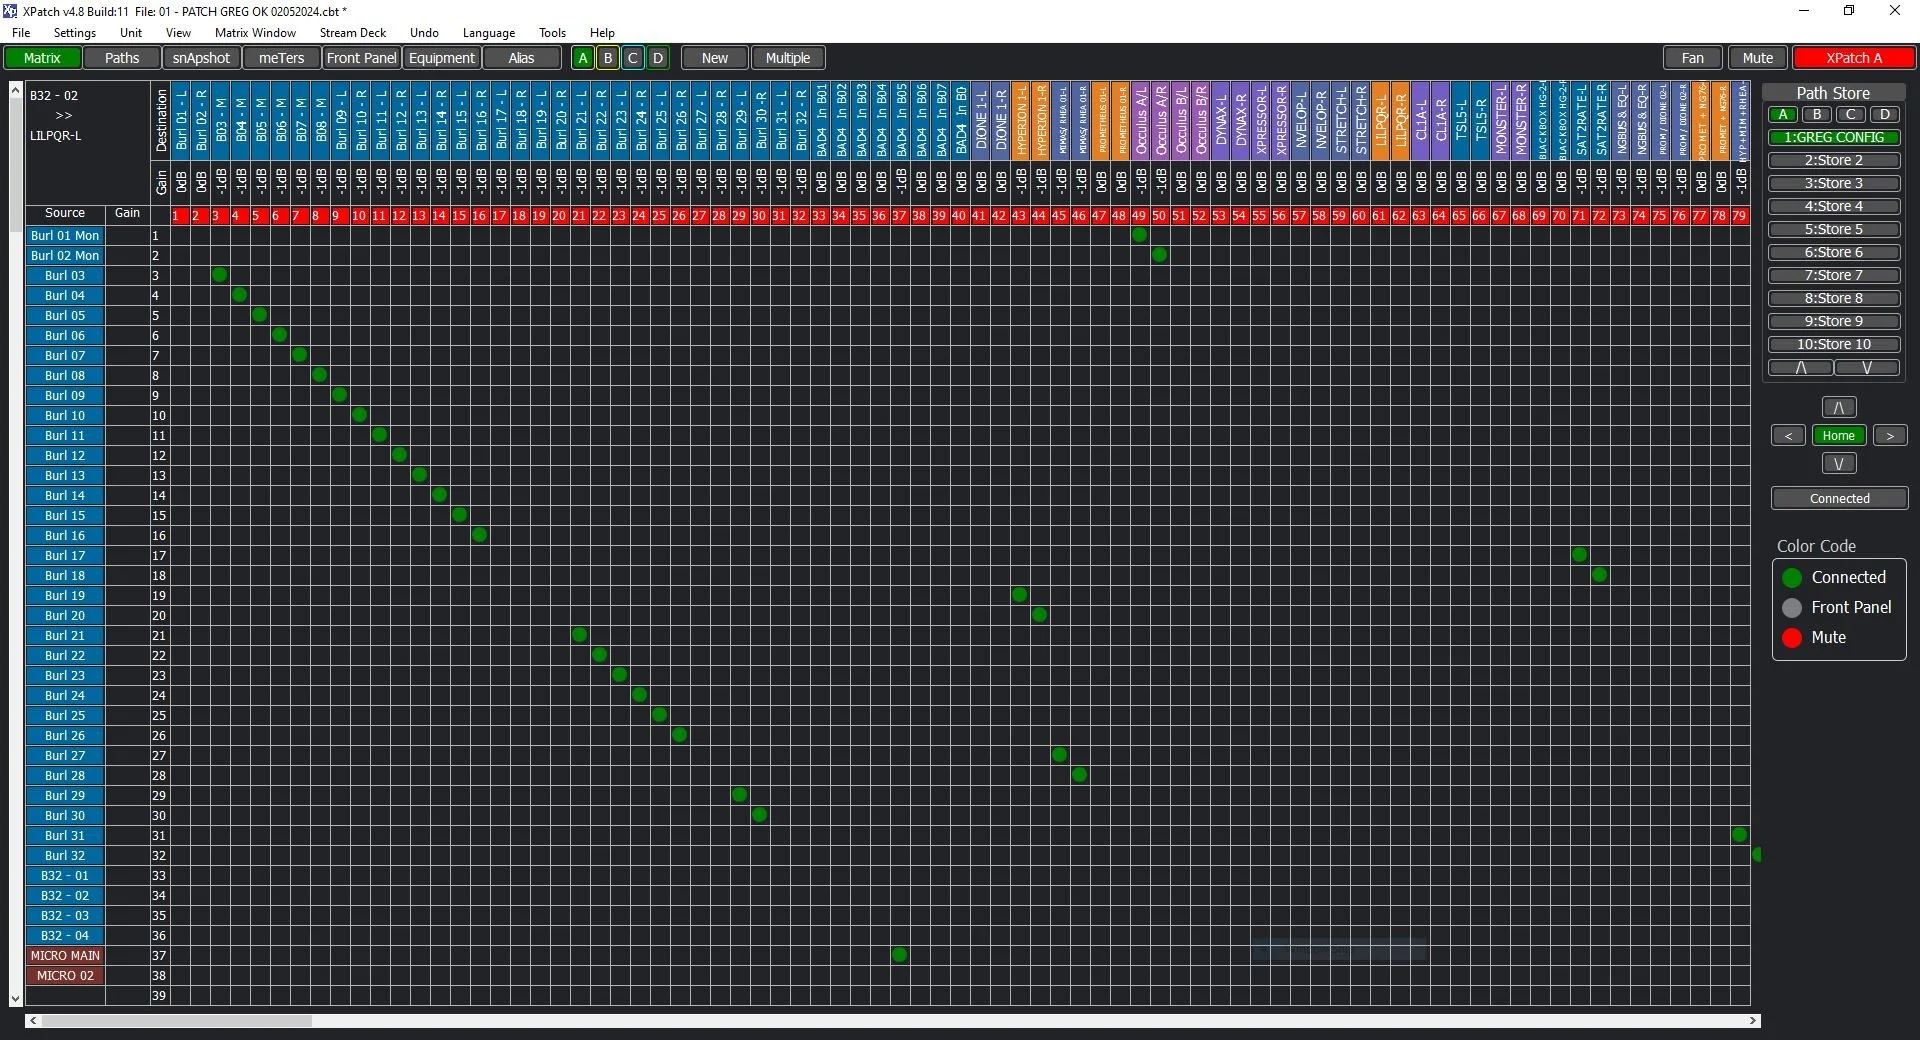
Task: Click the down arrow inside Path Store panel
Action: click(1868, 368)
